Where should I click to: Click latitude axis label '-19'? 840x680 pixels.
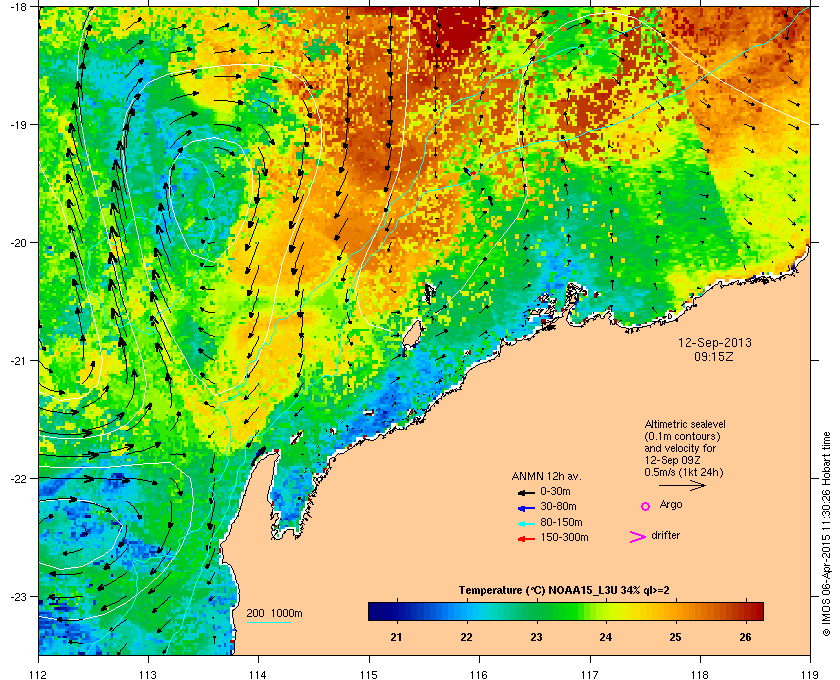(18, 125)
